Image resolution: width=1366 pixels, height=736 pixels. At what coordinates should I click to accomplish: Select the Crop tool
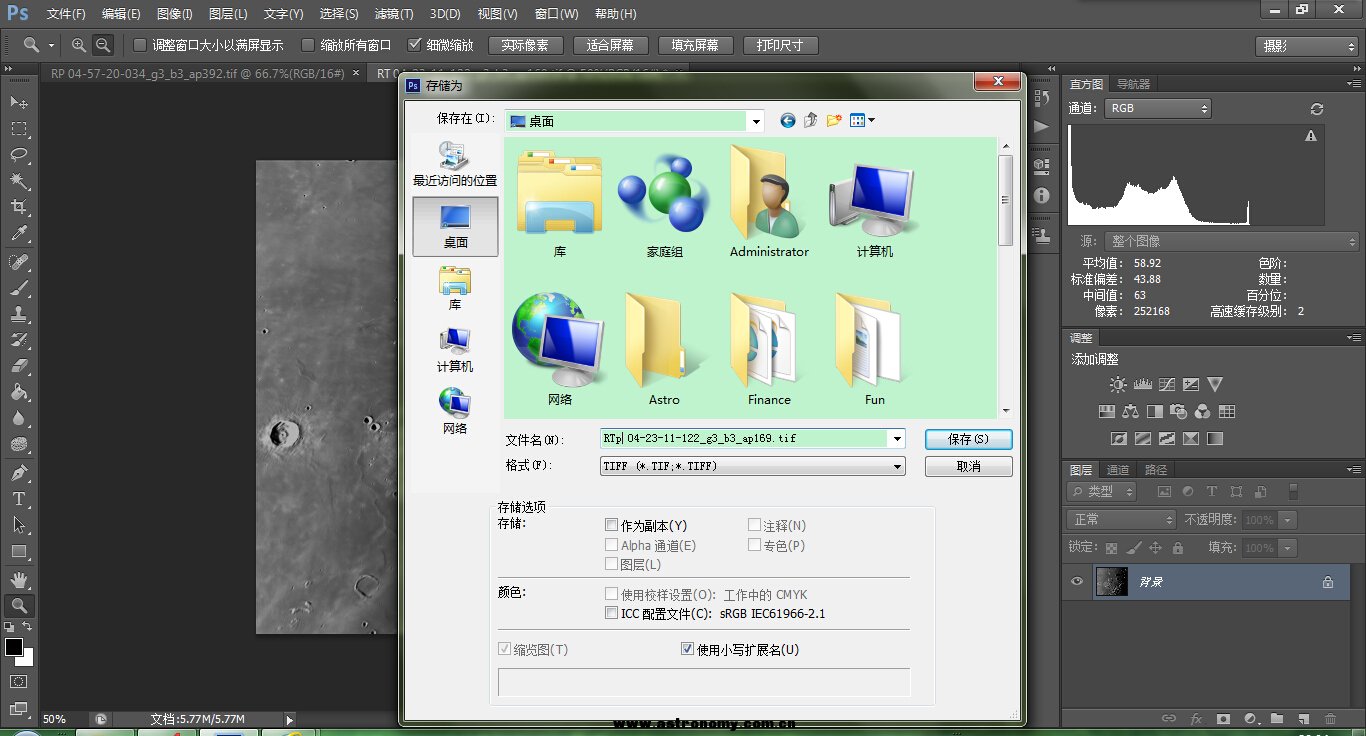click(19, 207)
